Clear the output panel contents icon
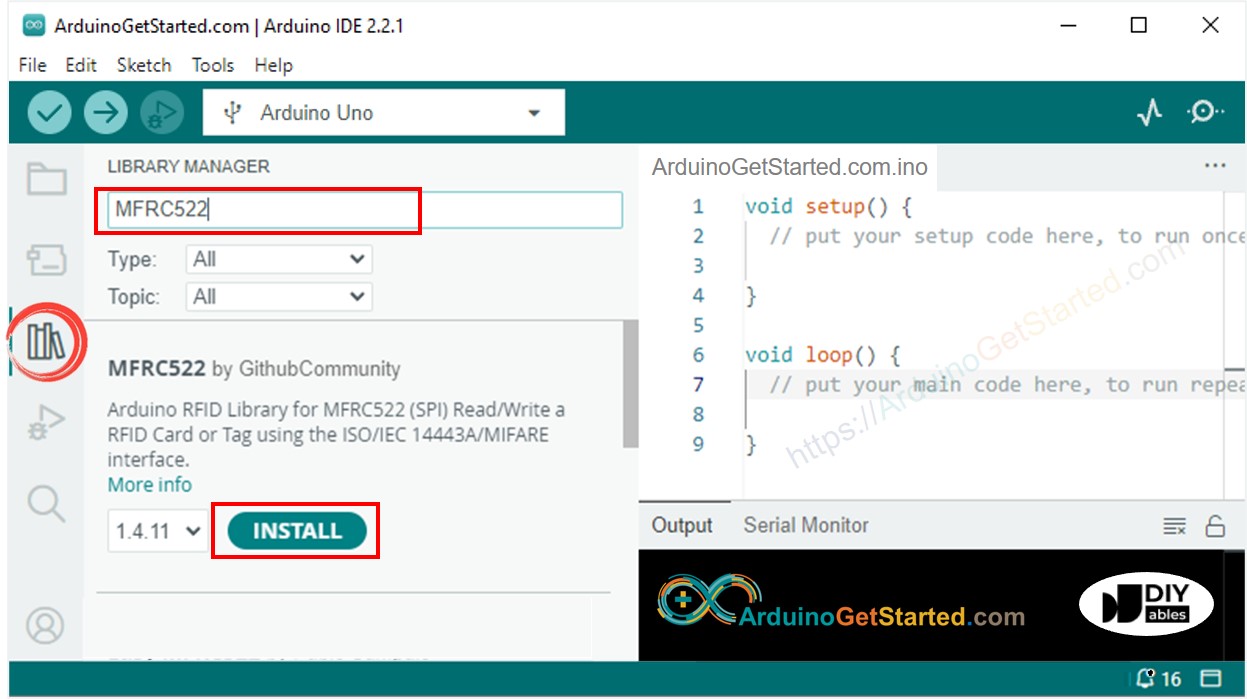Image resolution: width=1247 pixels, height=699 pixels. [x=1174, y=526]
